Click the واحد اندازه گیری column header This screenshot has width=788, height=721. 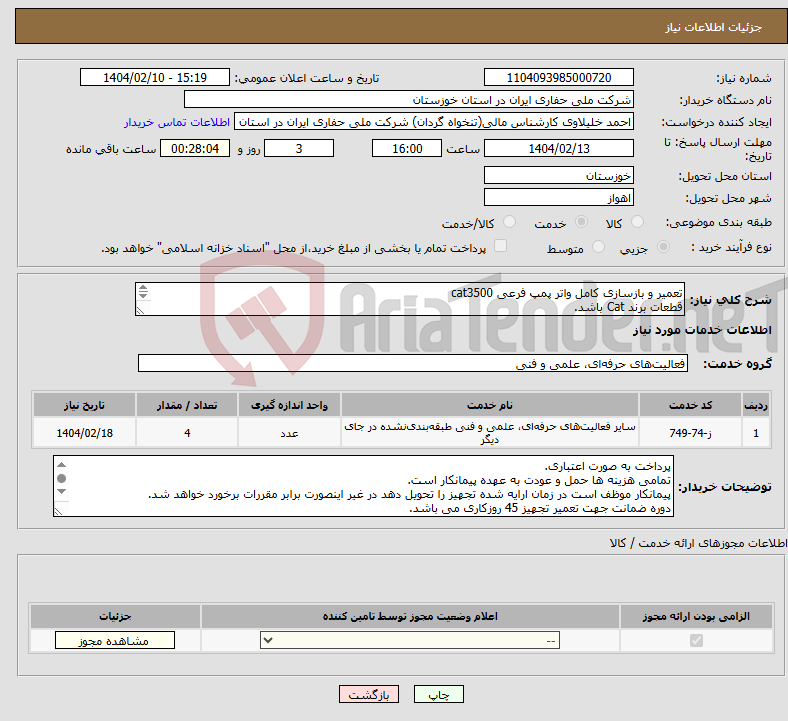(x=289, y=405)
